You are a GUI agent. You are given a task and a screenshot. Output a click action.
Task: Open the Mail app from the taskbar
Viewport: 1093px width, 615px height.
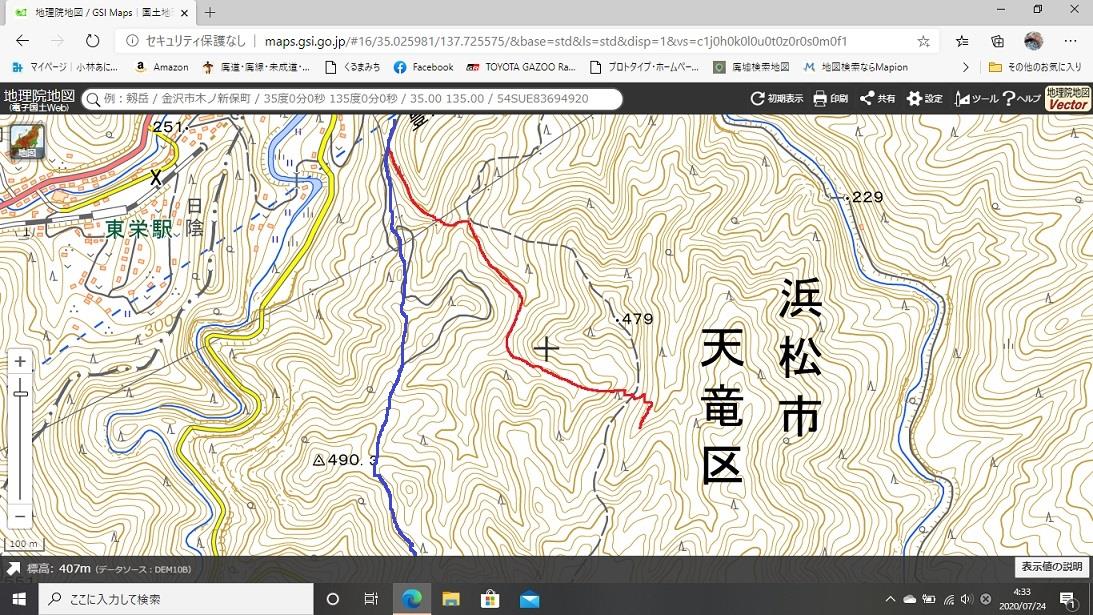click(530, 599)
